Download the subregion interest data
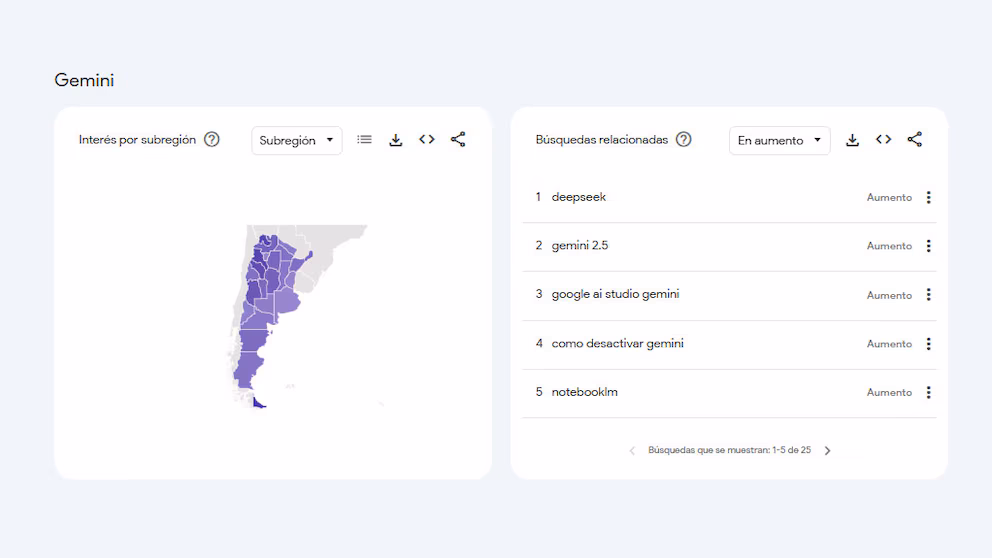This screenshot has height=558, width=992. pos(395,140)
